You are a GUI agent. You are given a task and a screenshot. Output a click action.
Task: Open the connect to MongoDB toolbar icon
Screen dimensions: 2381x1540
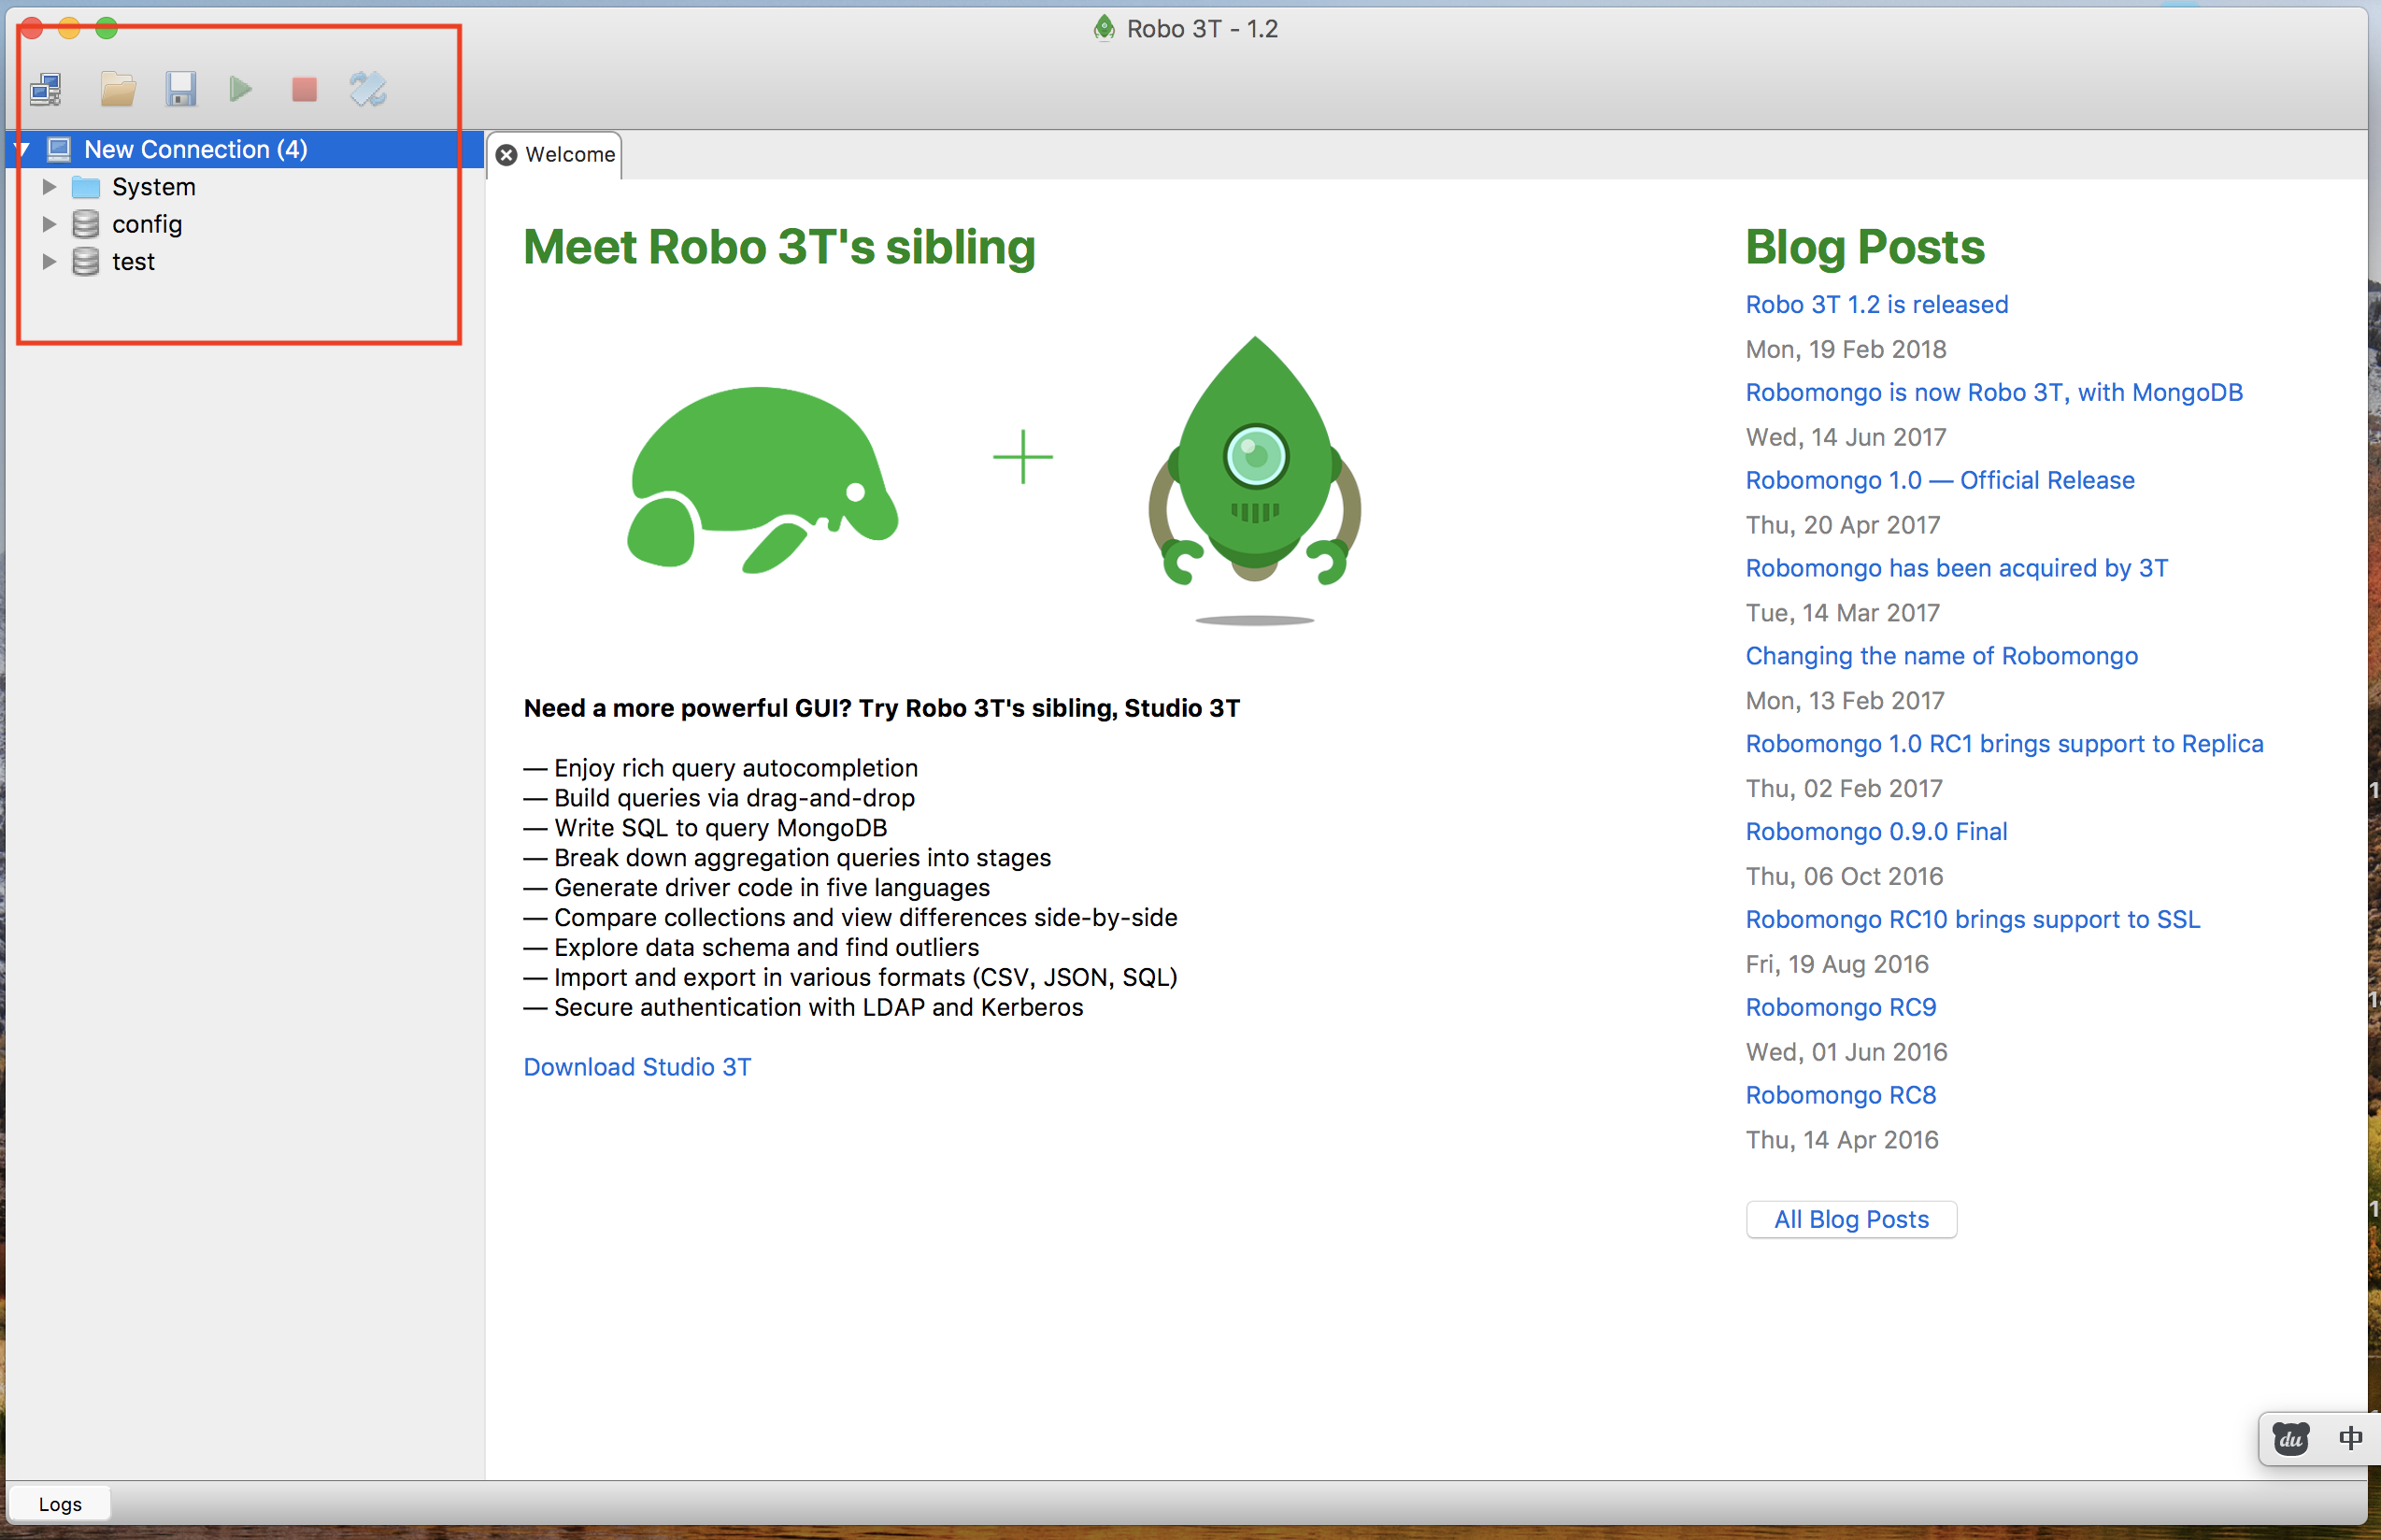47,89
